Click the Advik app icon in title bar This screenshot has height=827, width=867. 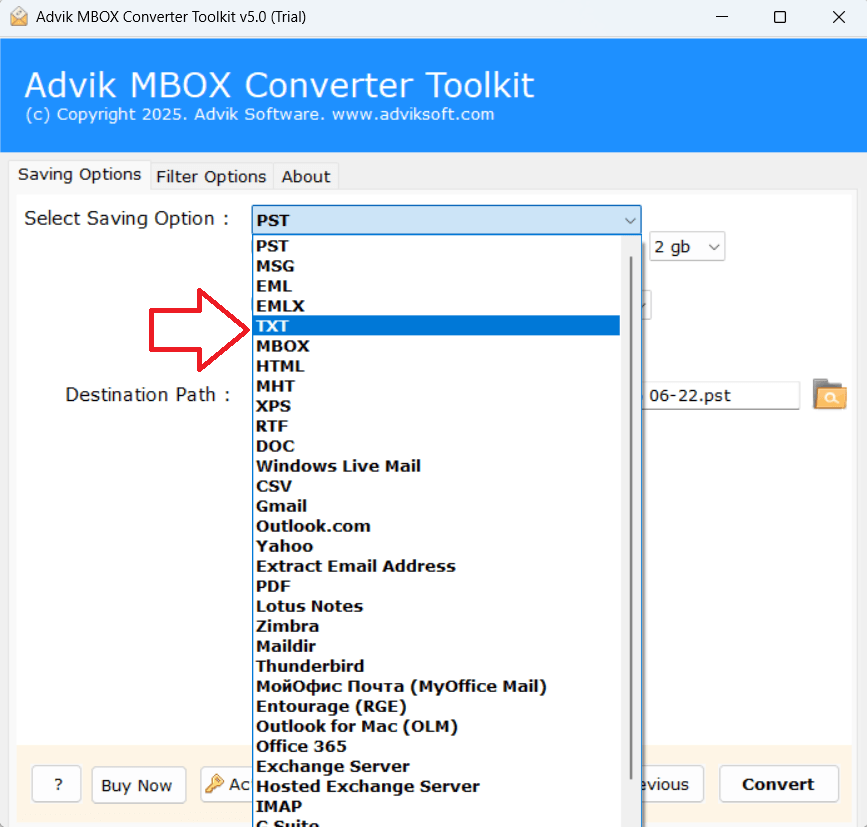(x=19, y=17)
